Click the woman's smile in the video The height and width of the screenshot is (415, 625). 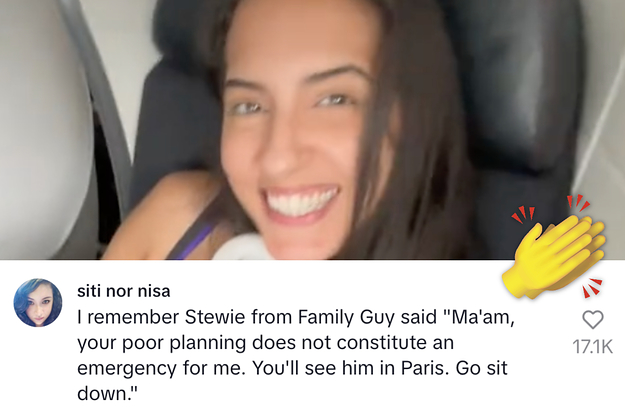301,203
